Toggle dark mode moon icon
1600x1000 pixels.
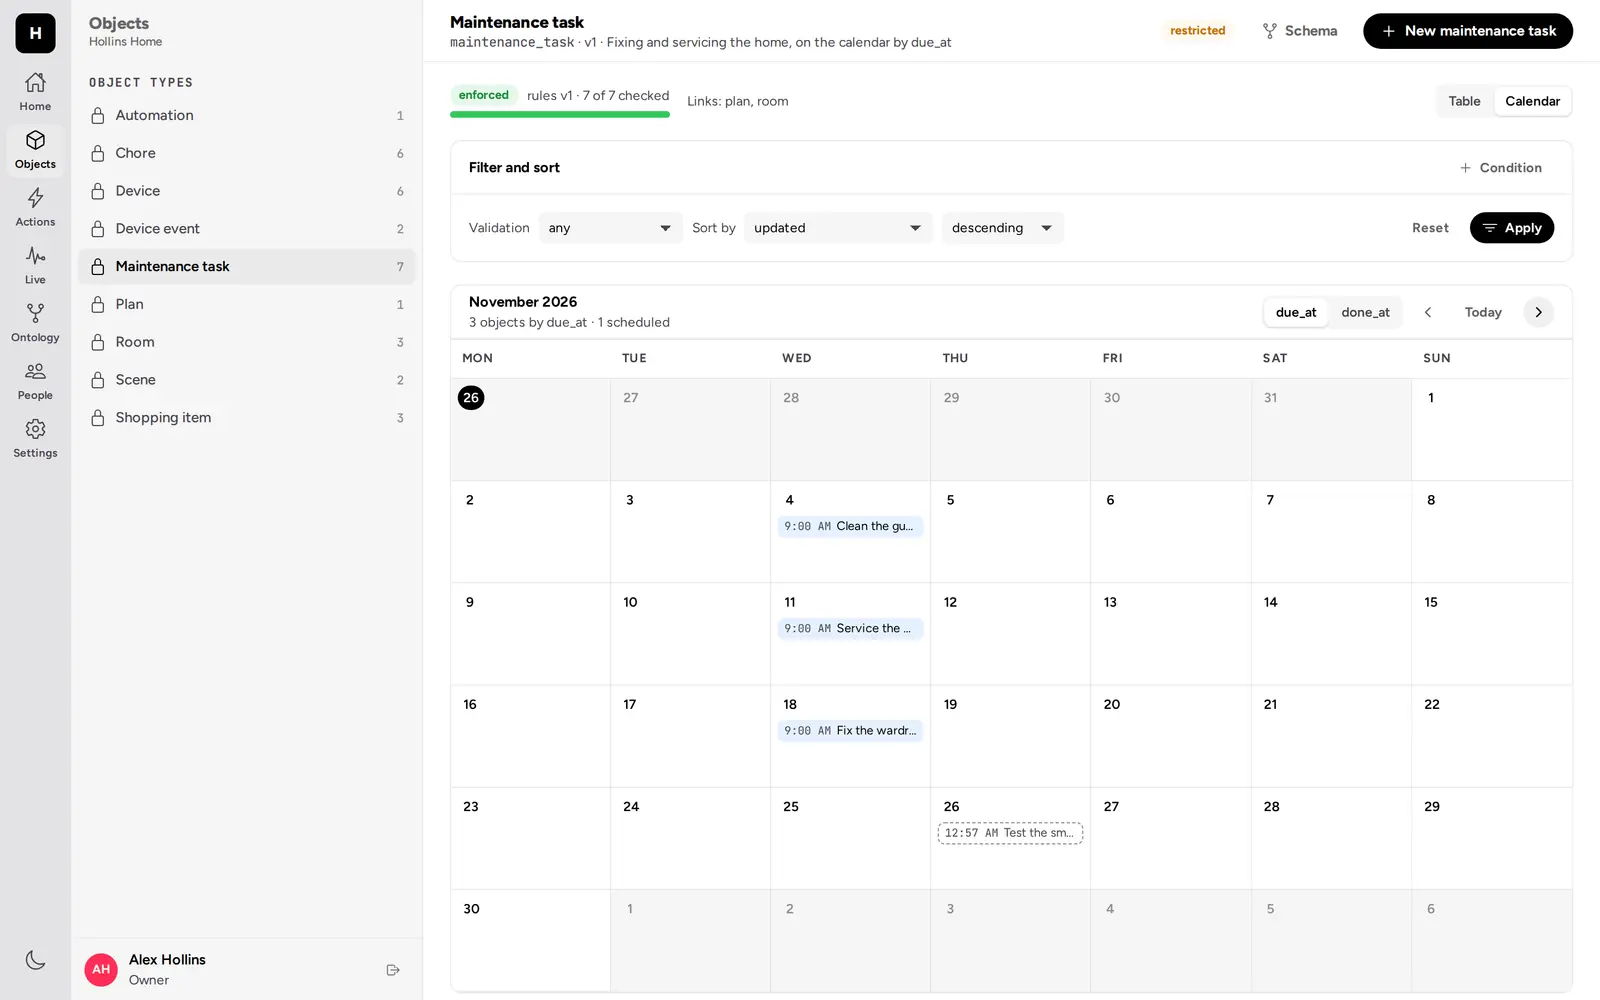[35, 960]
